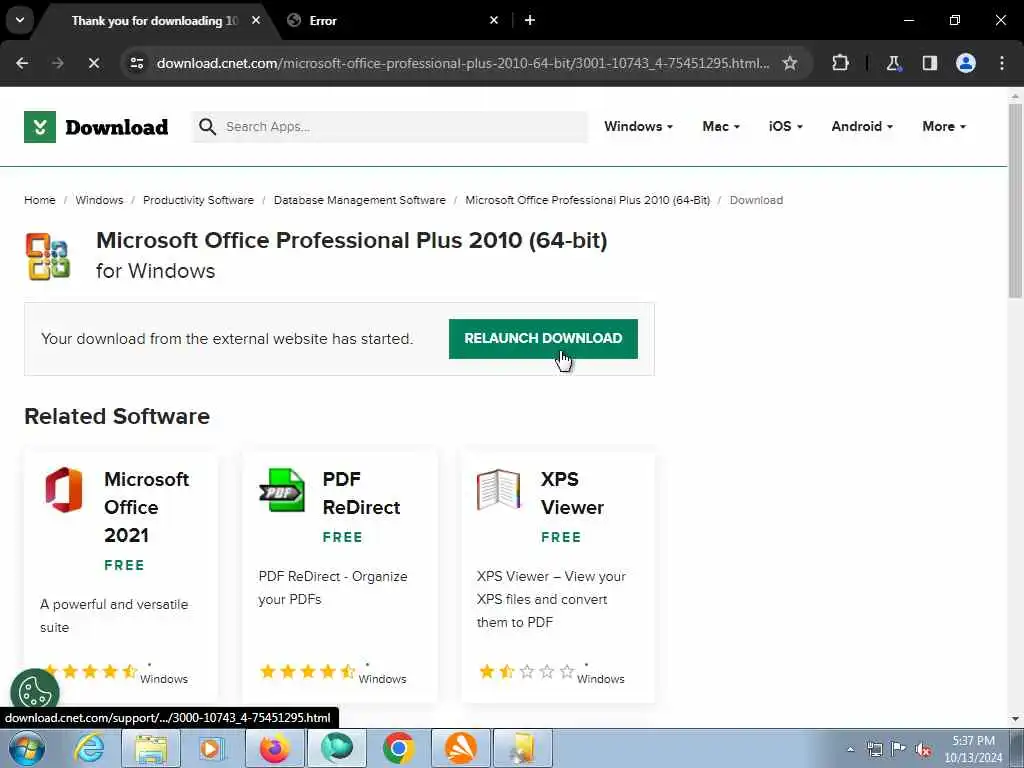This screenshot has width=1024, height=768.
Task: Click the XPS Viewer book icon
Action: coord(498,490)
